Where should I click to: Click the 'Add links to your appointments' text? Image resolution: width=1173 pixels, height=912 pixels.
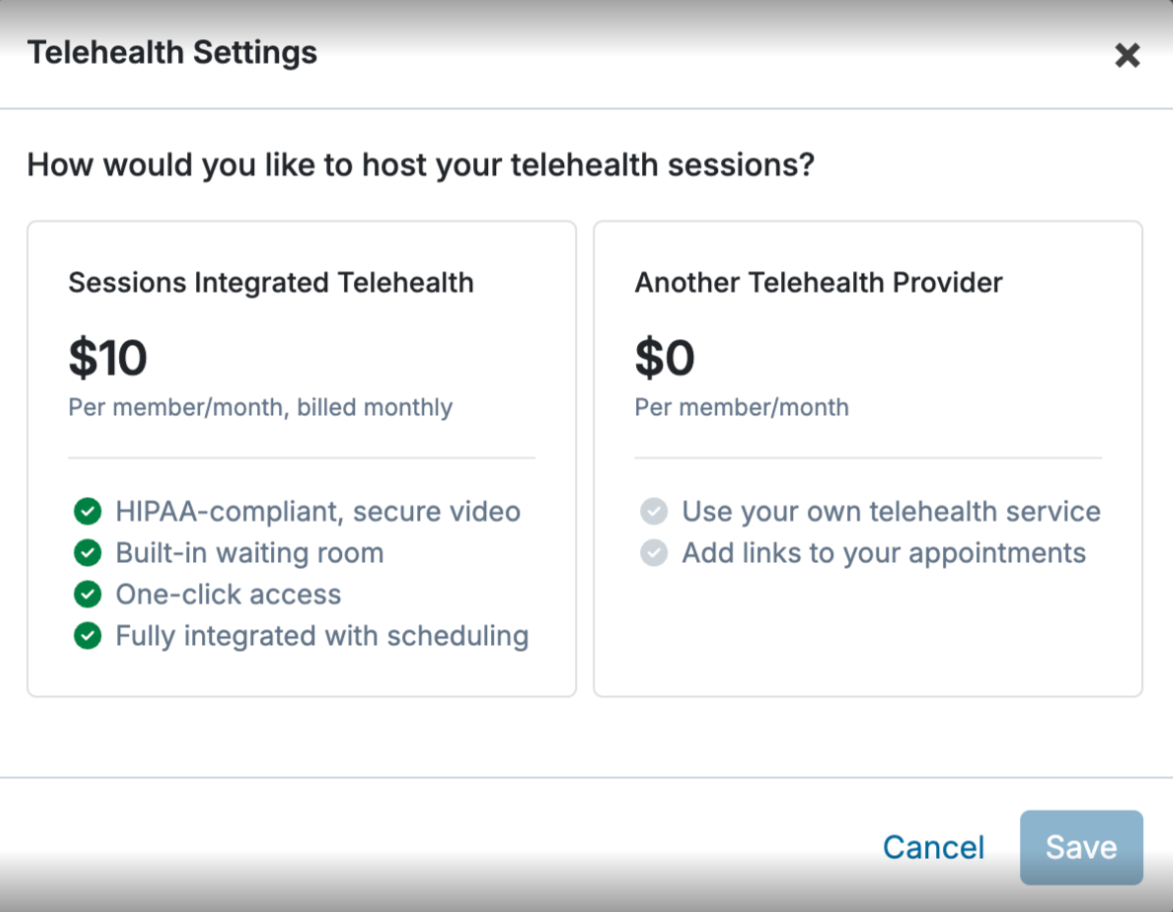click(x=884, y=553)
